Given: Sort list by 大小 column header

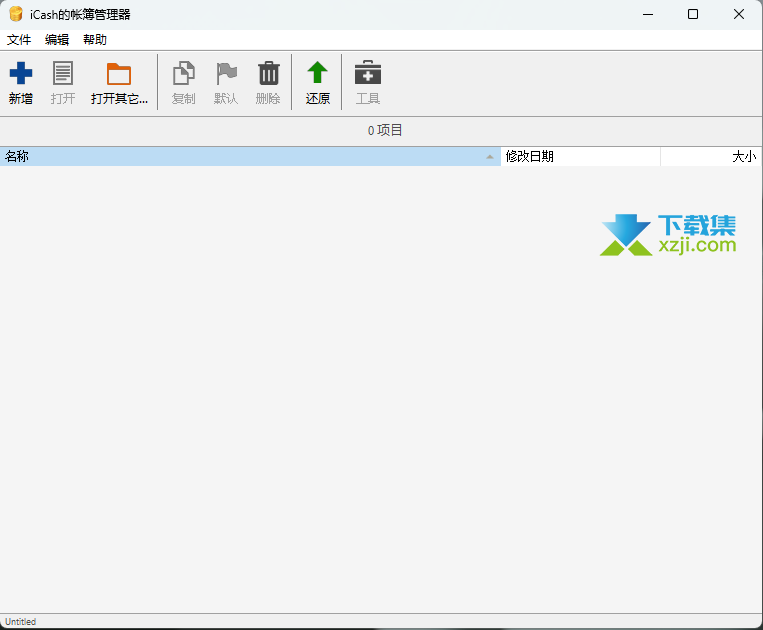Looking at the screenshot, I should pos(711,156).
